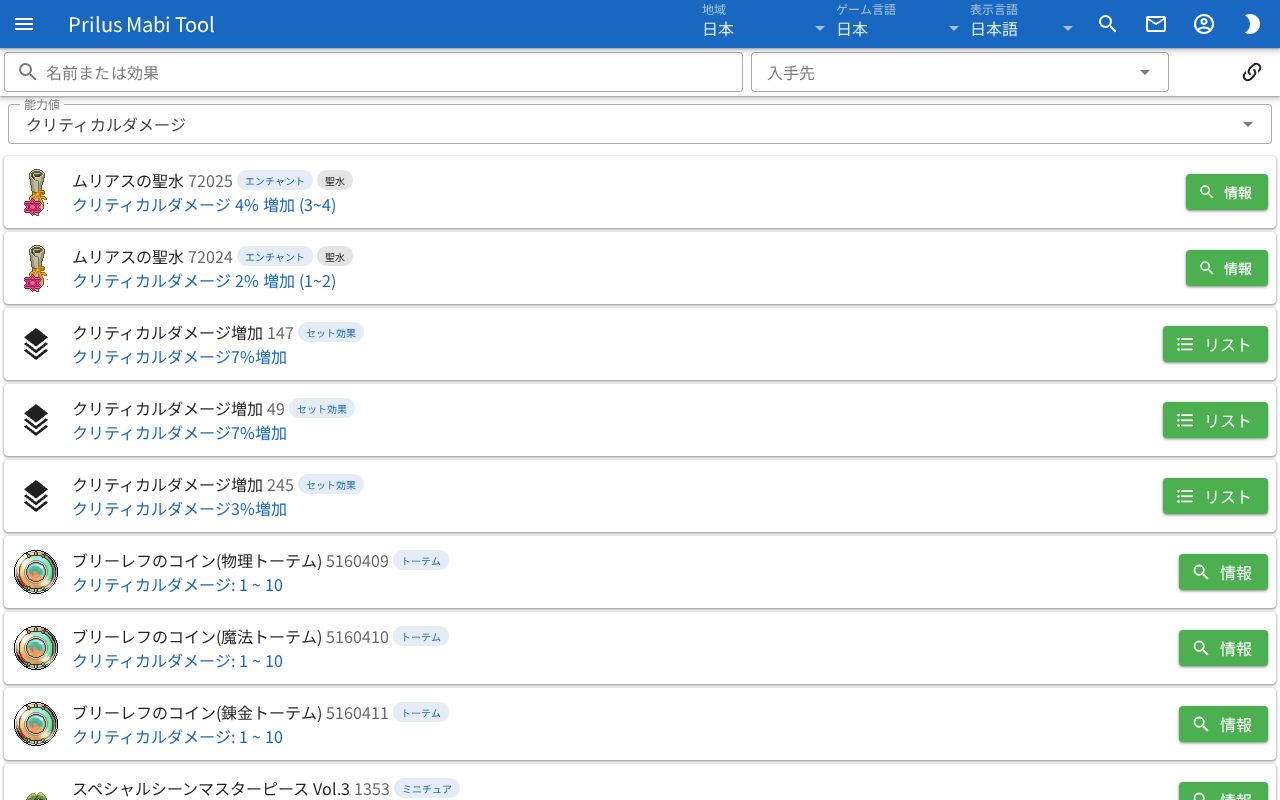Screen dimensions: 1280x800
Task: Click the set-effect 245 stack icon
Action: coord(36,496)
